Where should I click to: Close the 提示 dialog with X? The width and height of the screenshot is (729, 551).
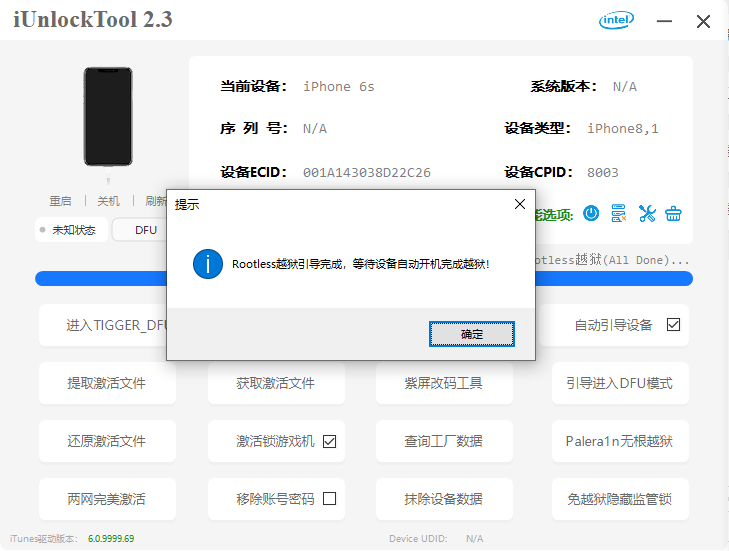(x=520, y=204)
